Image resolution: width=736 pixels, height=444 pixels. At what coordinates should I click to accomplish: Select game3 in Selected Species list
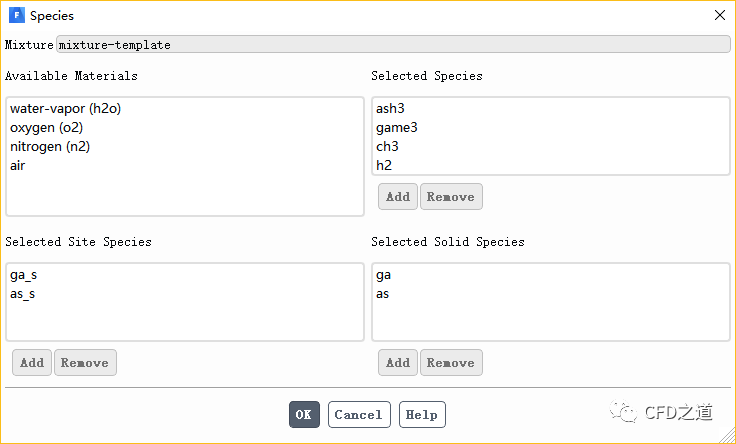point(397,128)
